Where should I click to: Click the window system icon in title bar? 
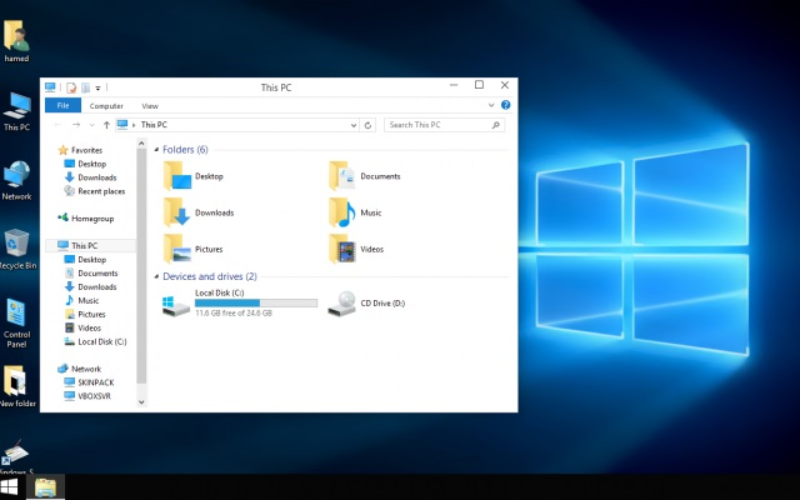[50, 88]
